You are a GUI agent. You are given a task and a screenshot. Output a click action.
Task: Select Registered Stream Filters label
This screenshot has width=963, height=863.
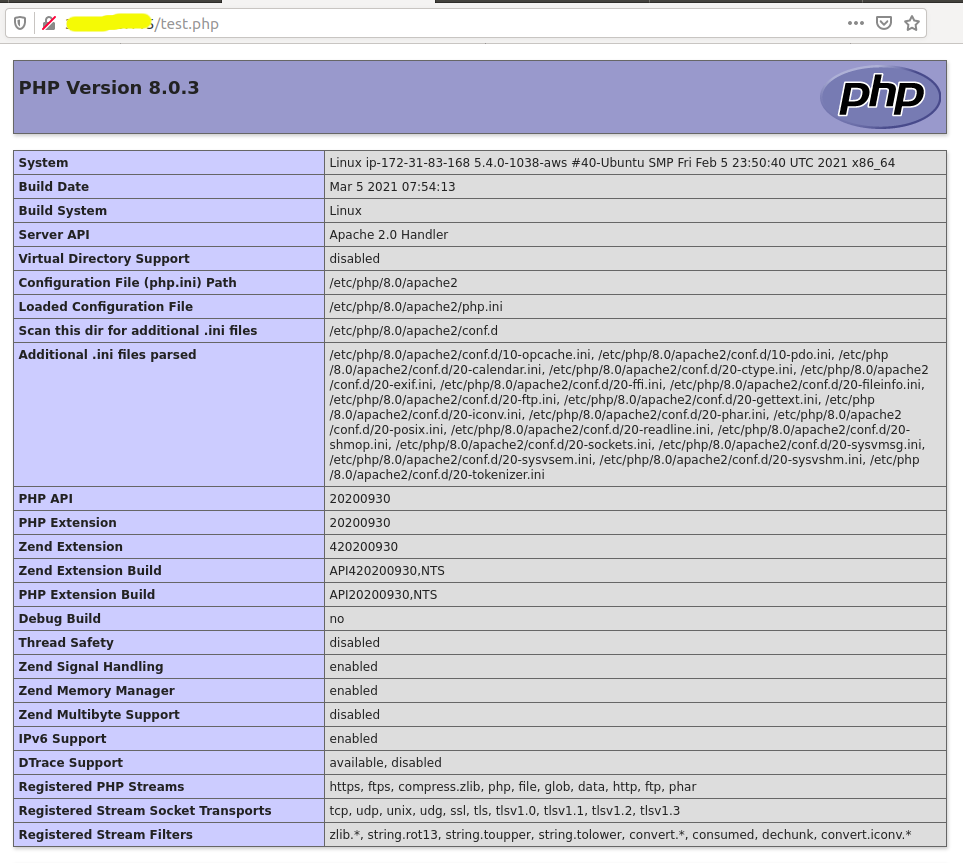(106, 834)
